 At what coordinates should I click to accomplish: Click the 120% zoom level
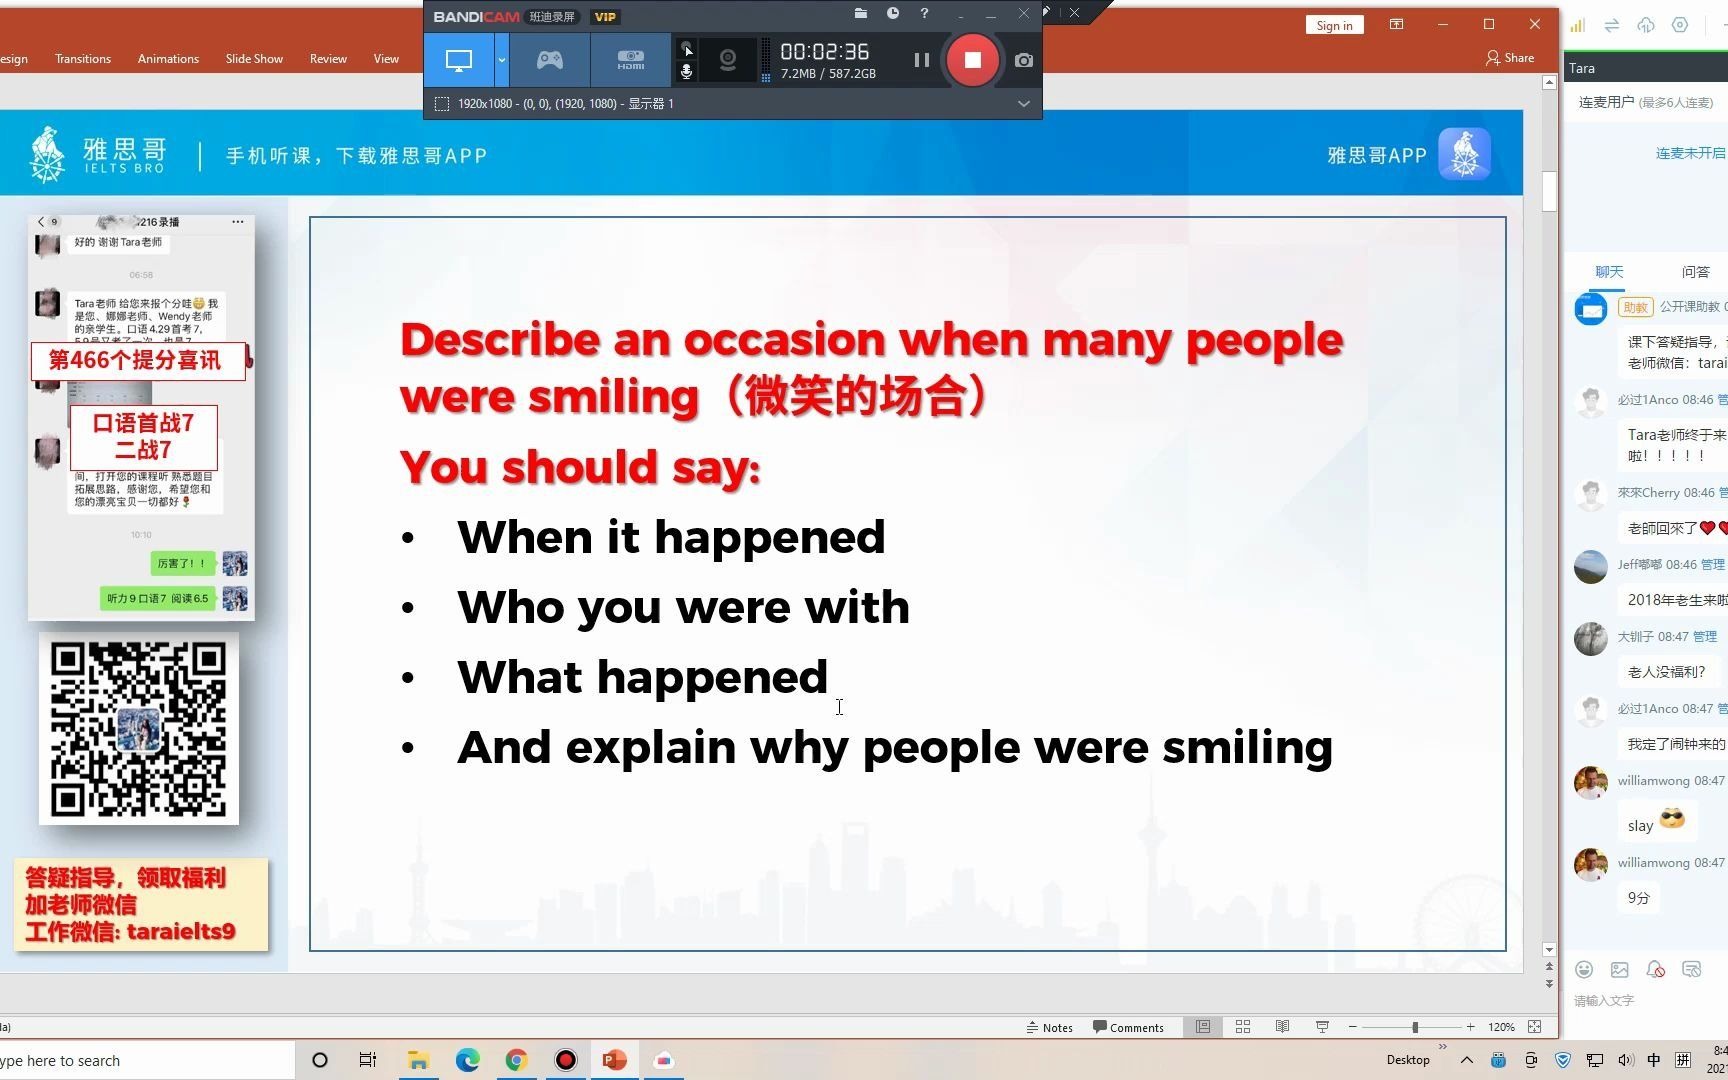pos(1500,1027)
